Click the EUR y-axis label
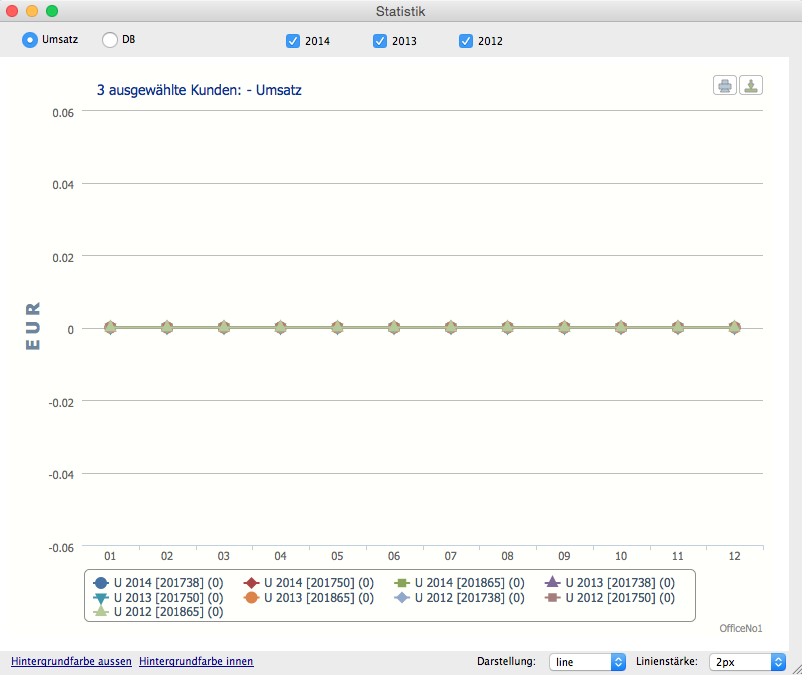 (33, 326)
